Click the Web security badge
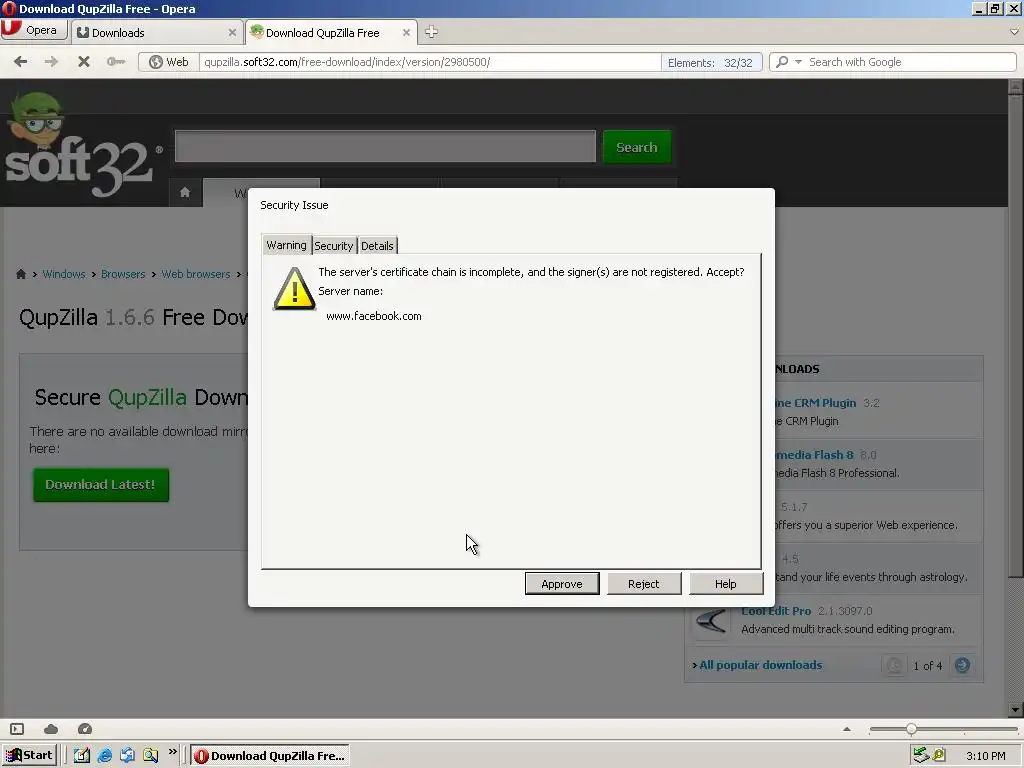The height and width of the screenshot is (768, 1024). point(169,62)
